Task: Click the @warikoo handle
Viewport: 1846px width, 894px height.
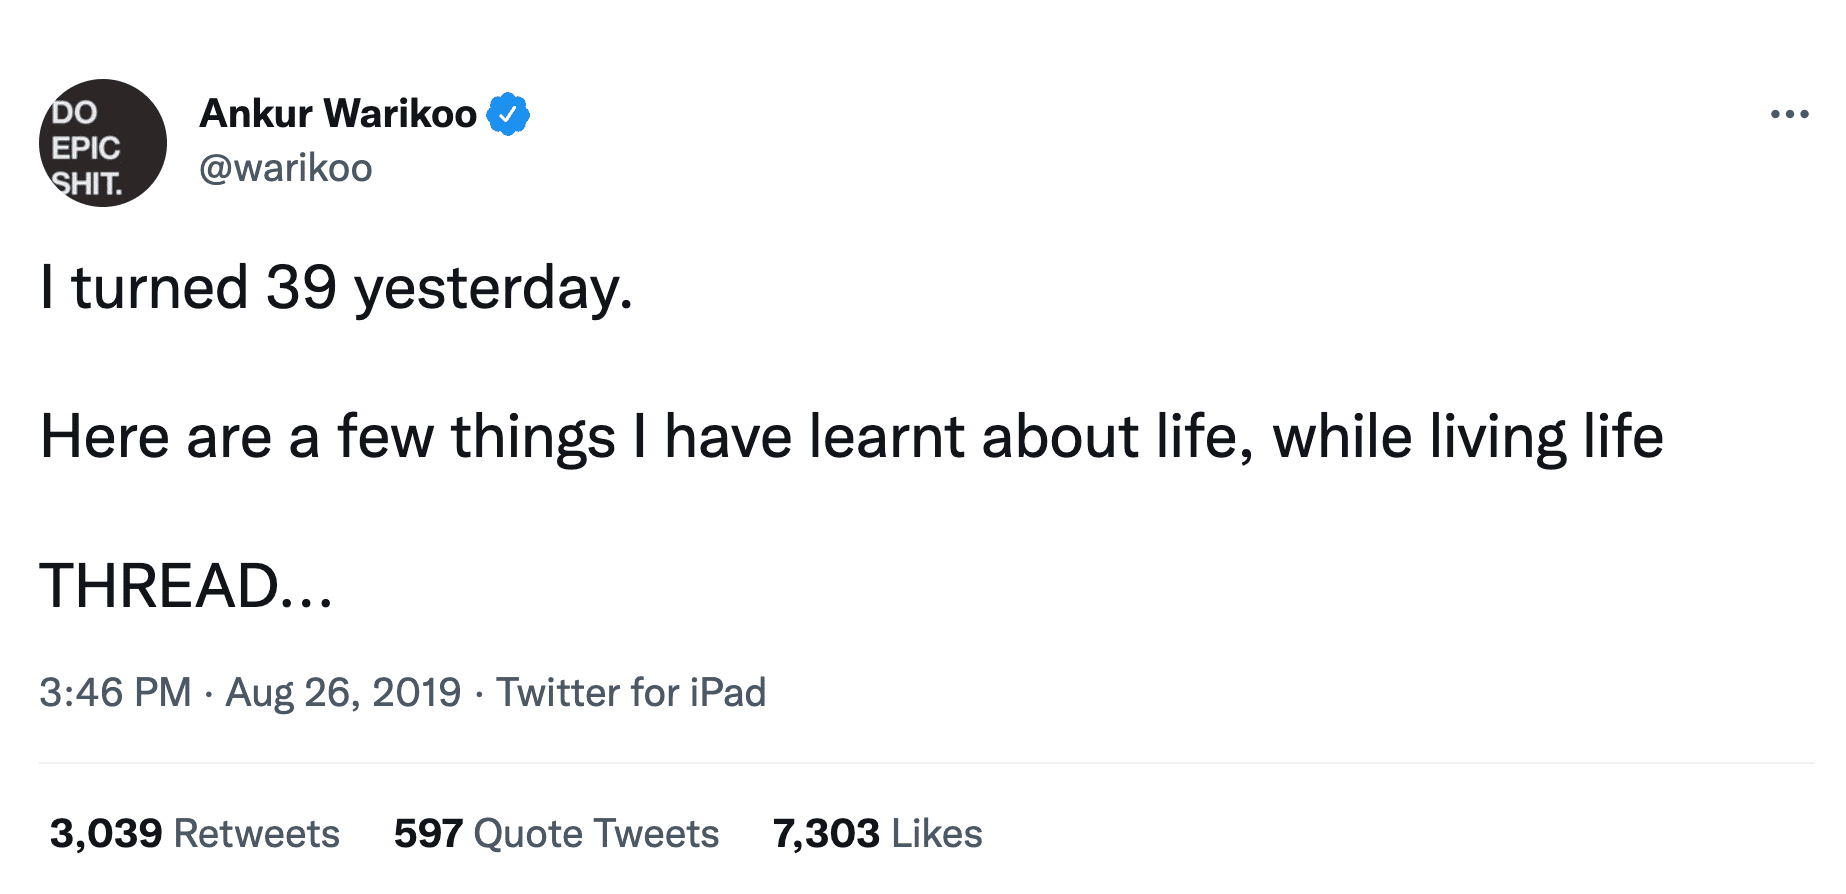Action: (286, 168)
